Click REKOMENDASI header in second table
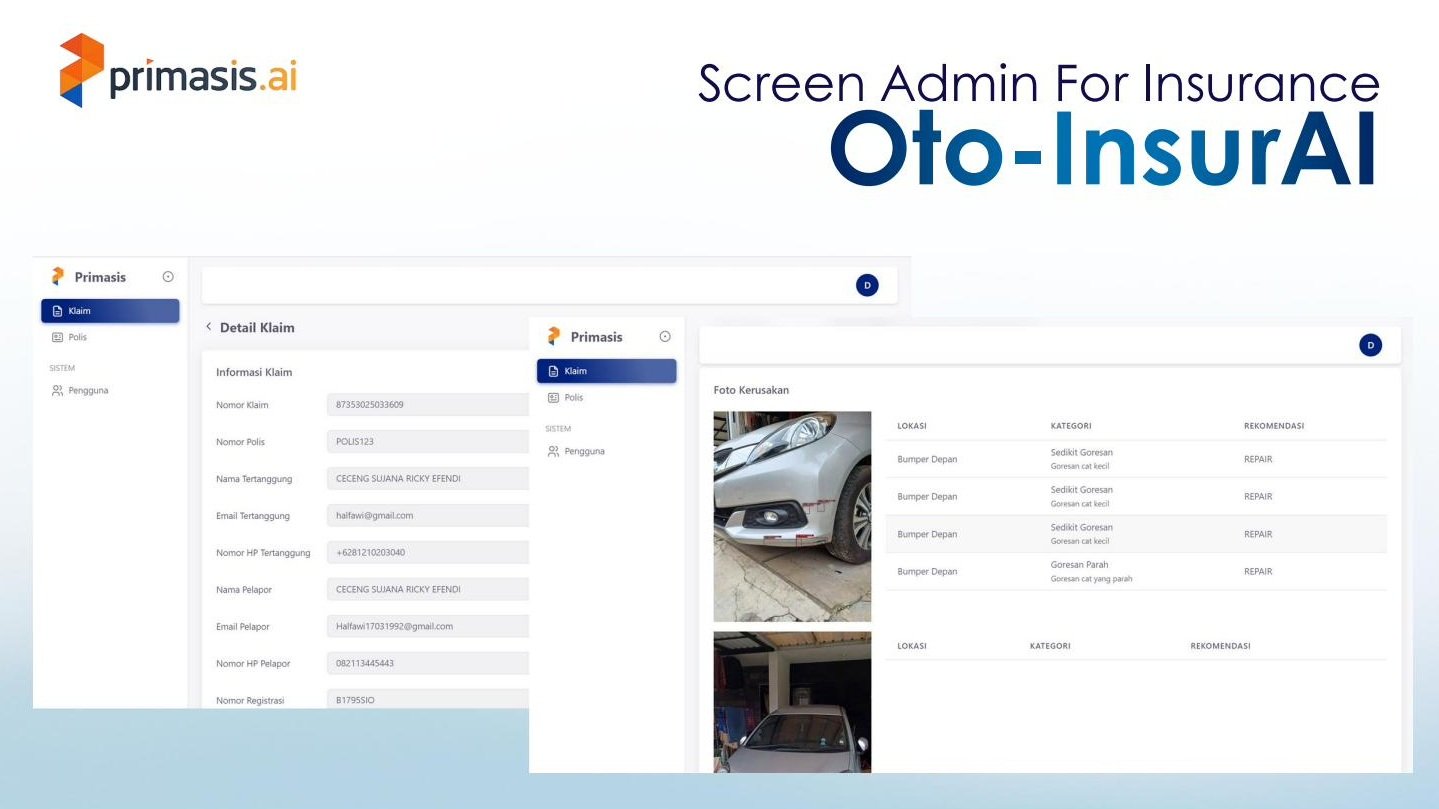Viewport: 1439px width, 809px height. coord(1220,646)
